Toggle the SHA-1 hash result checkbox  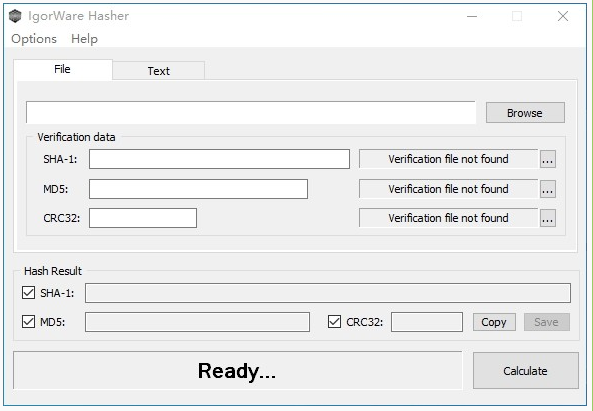point(28,293)
